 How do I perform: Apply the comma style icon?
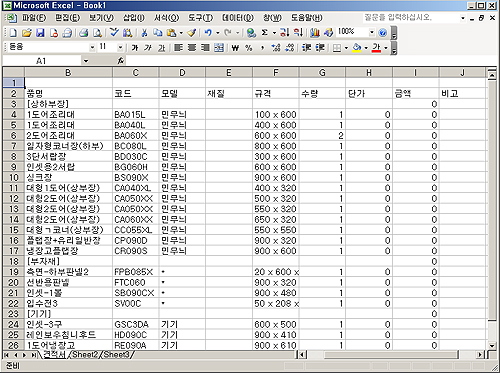(262, 48)
